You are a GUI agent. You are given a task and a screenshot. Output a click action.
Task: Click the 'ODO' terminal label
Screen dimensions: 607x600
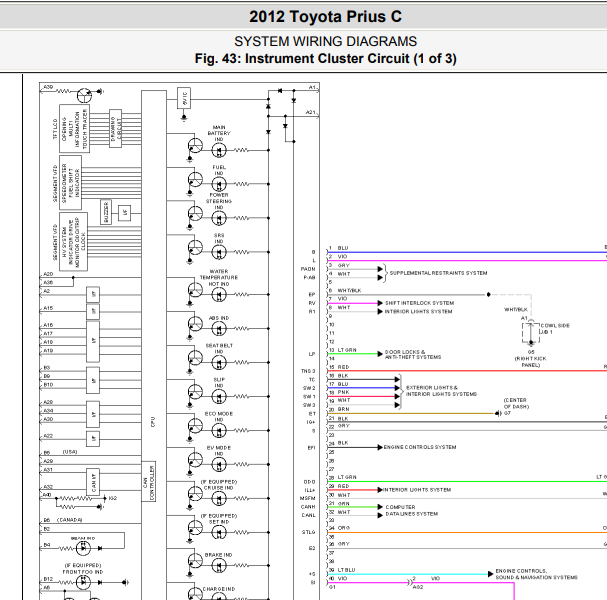pyautogui.click(x=310, y=482)
